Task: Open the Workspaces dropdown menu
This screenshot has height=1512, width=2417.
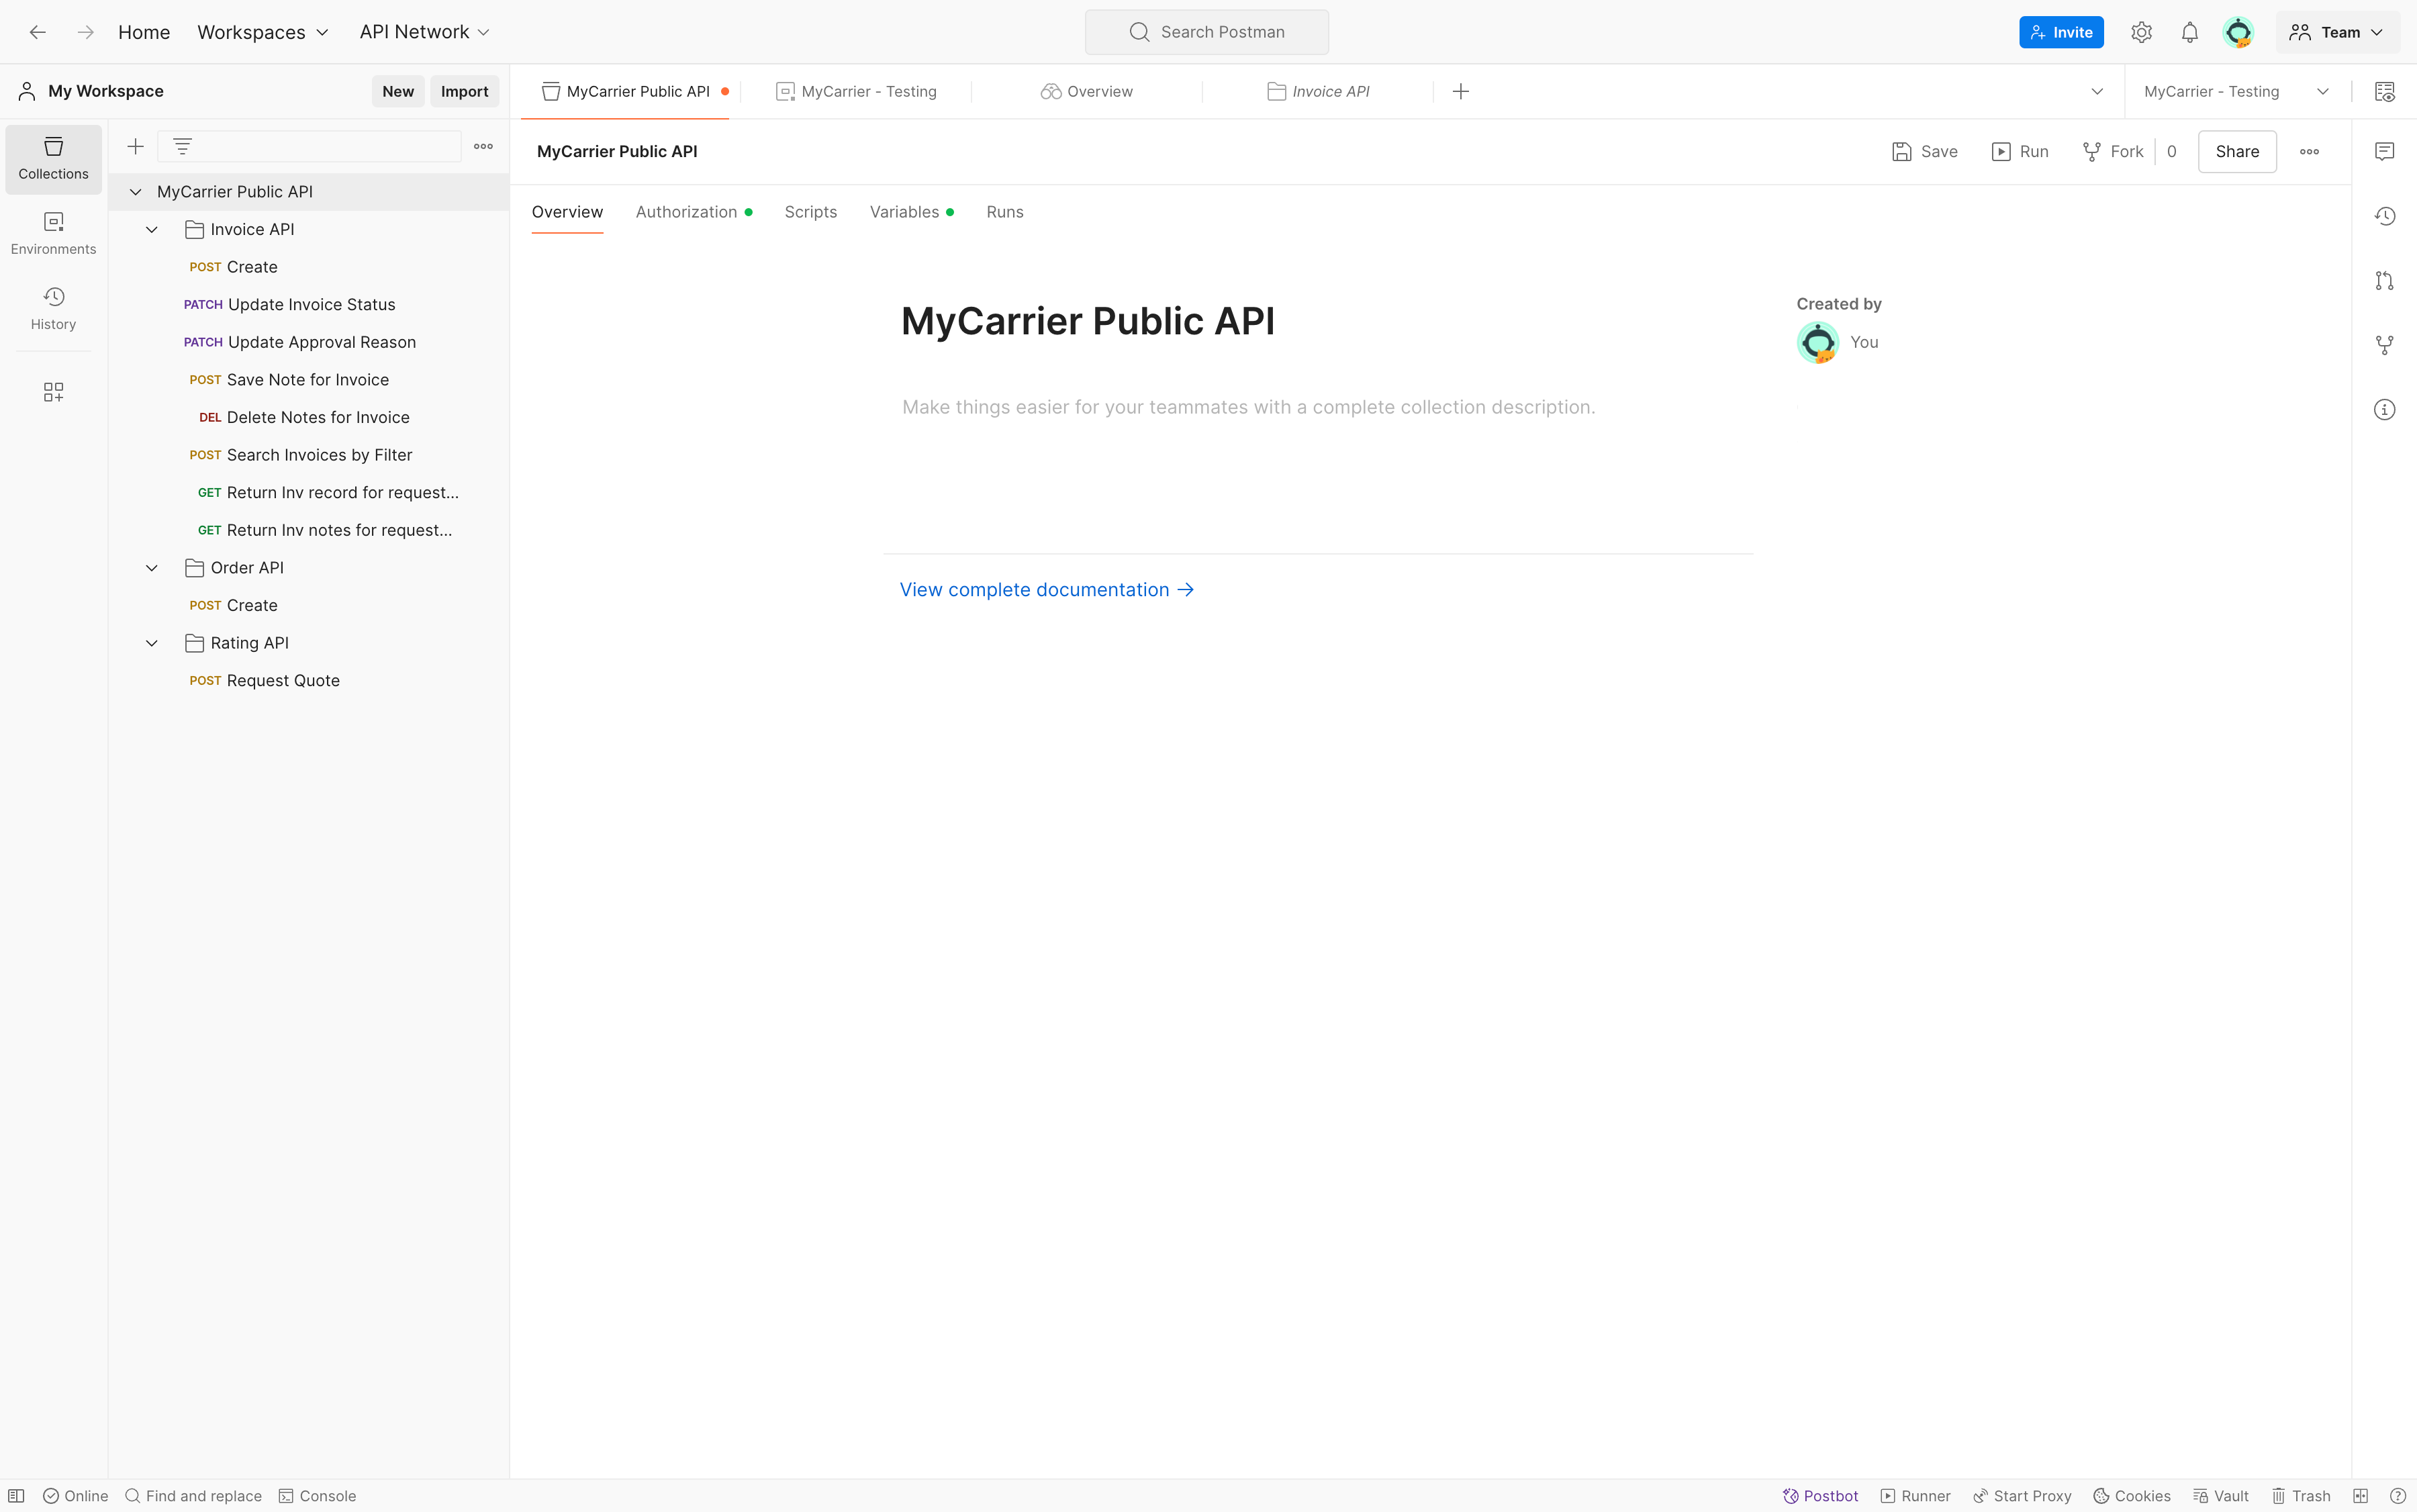Action: 262,32
